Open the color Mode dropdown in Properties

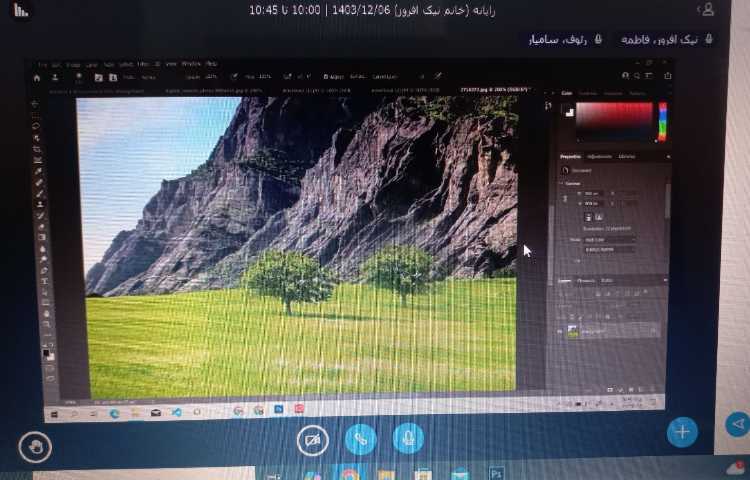point(610,240)
